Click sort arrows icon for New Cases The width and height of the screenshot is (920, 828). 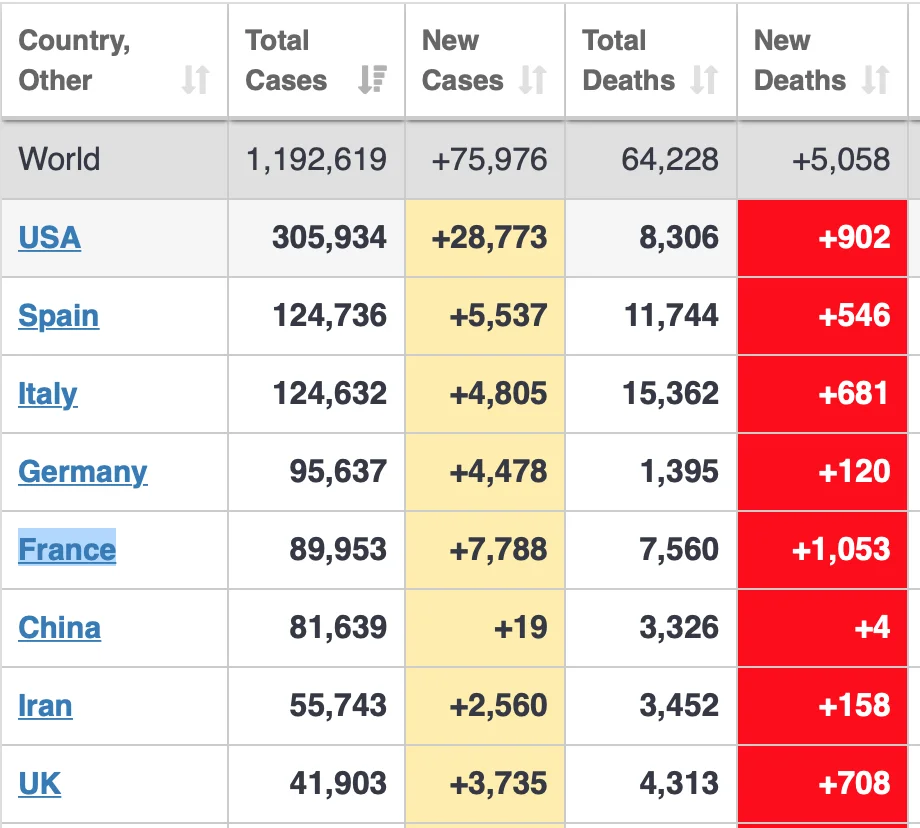pos(533,80)
